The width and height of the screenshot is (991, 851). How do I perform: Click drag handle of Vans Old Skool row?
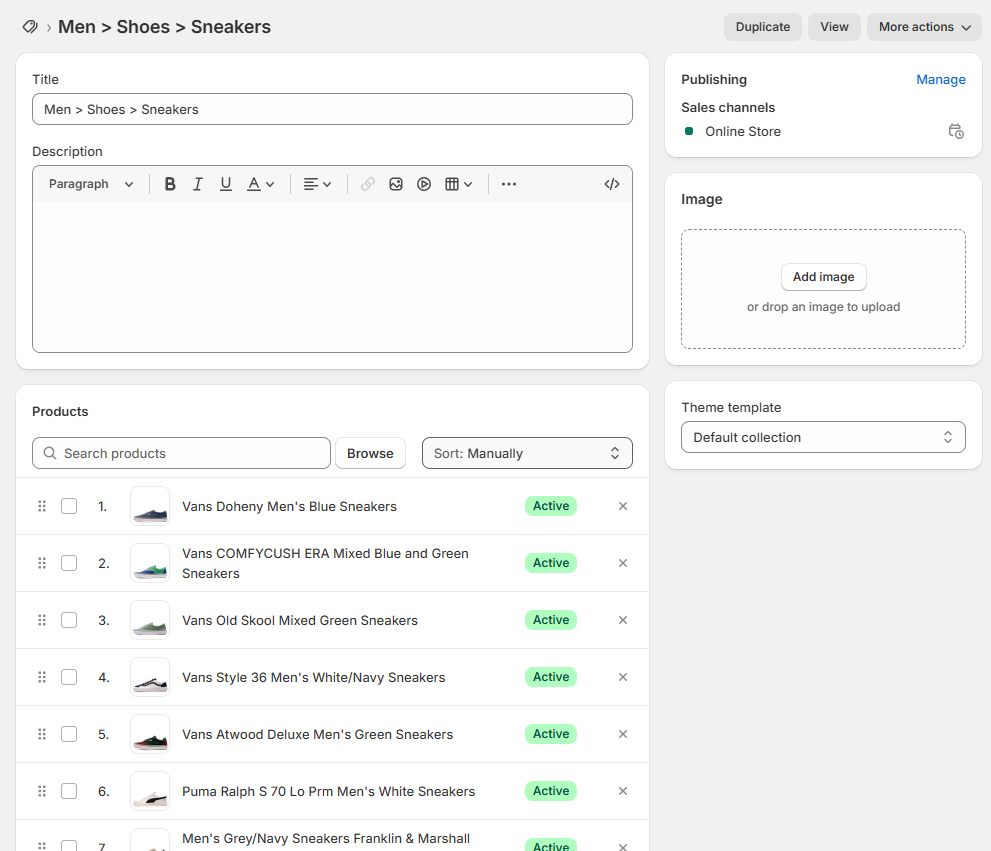(42, 620)
